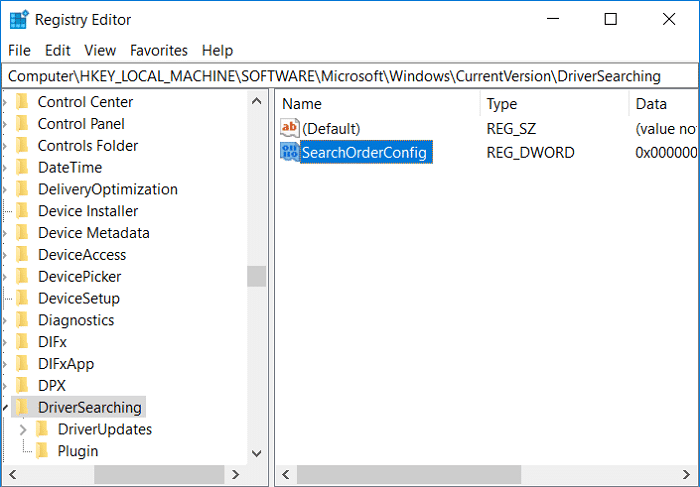Viewport: 700px width, 487px height.
Task: Click the DPX folder icon
Action: [22, 386]
